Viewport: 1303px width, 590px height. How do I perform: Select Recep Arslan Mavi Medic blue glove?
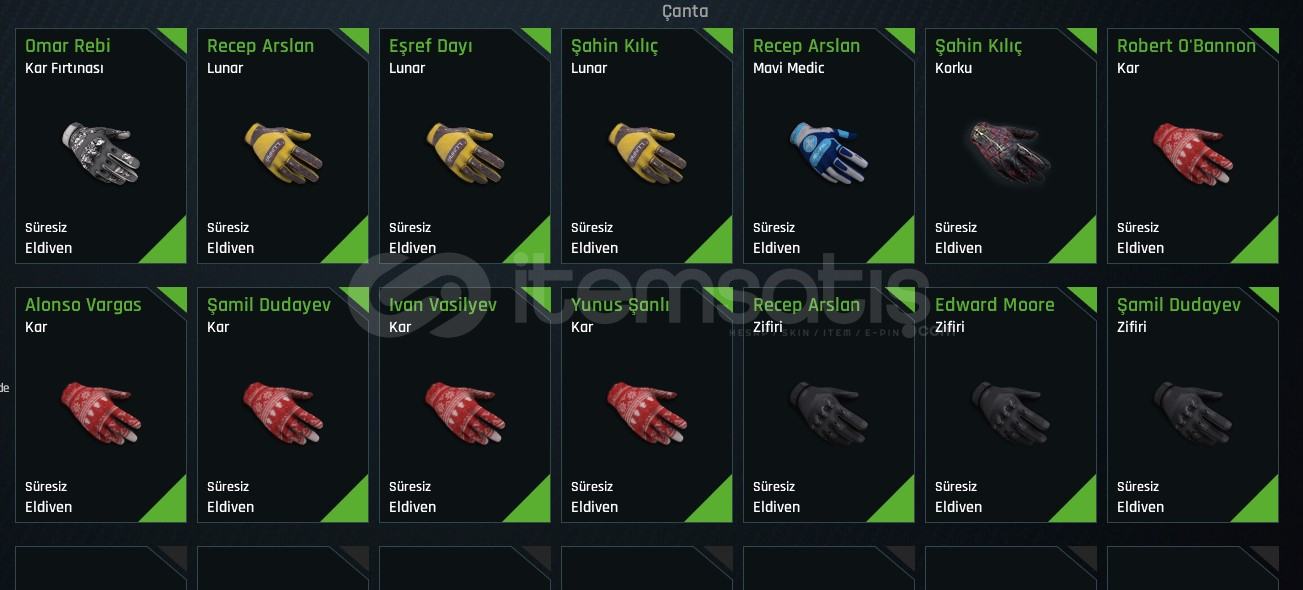(x=828, y=153)
